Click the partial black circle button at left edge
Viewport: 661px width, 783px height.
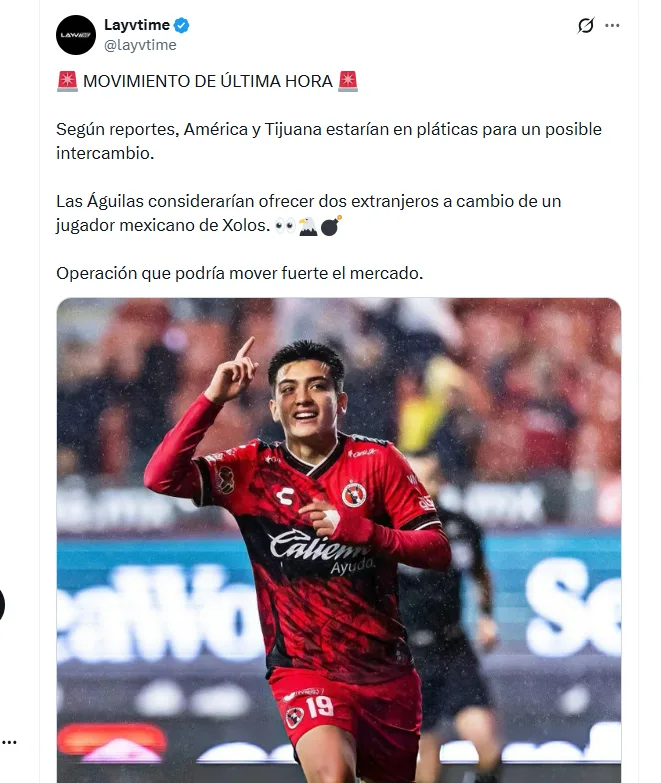(2, 605)
